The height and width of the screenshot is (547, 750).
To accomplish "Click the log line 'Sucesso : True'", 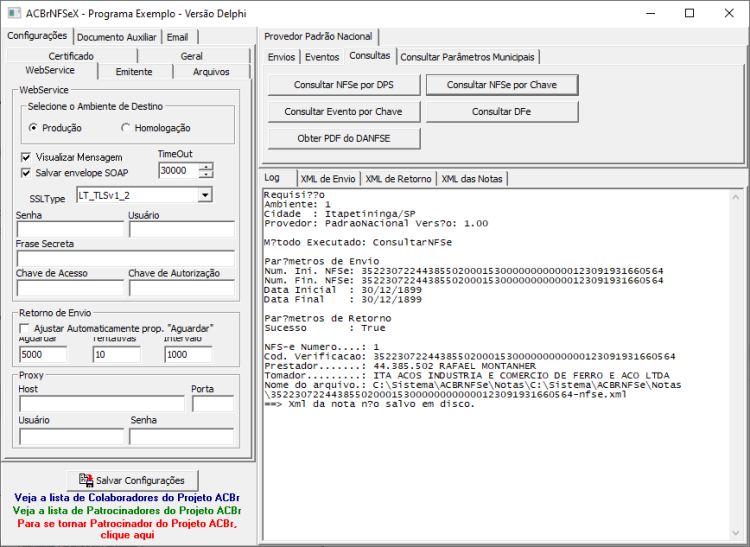I will pos(325,328).
